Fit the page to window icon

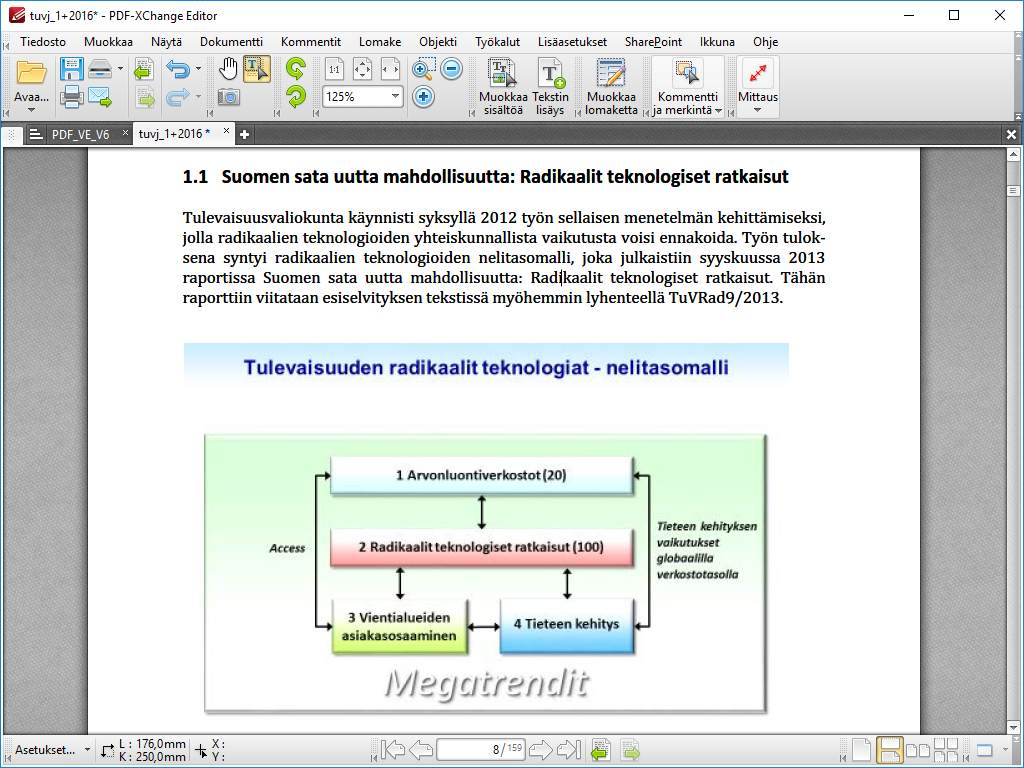point(362,69)
